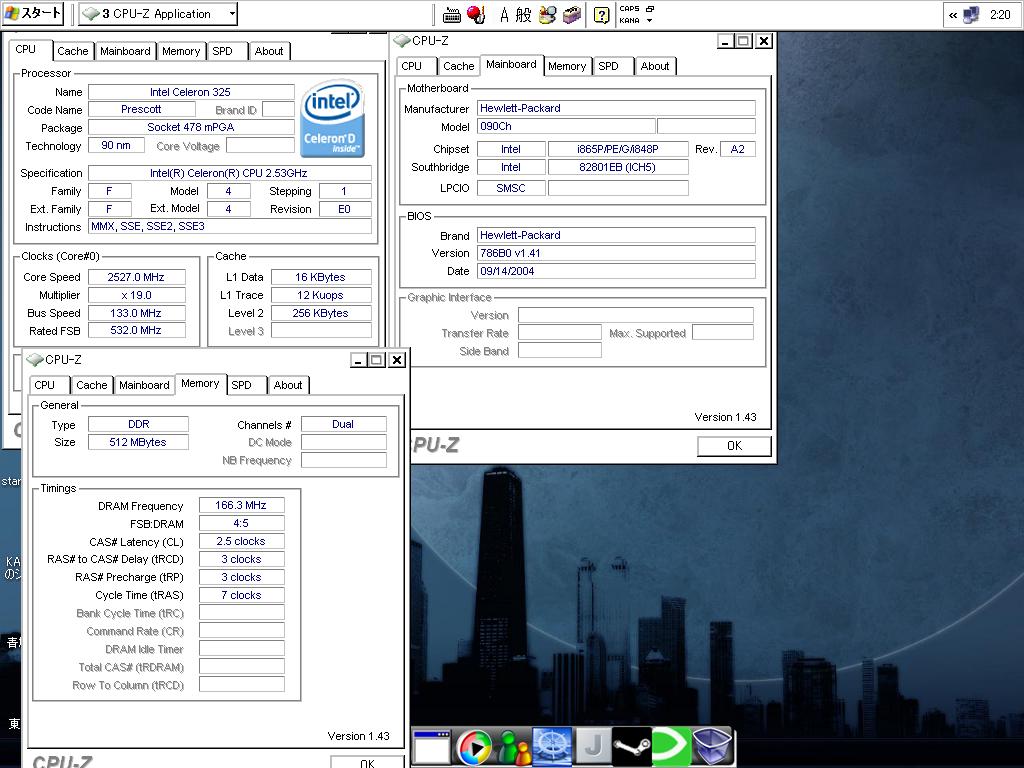Click the Mainboard window CPU-Z title icon

402,41
